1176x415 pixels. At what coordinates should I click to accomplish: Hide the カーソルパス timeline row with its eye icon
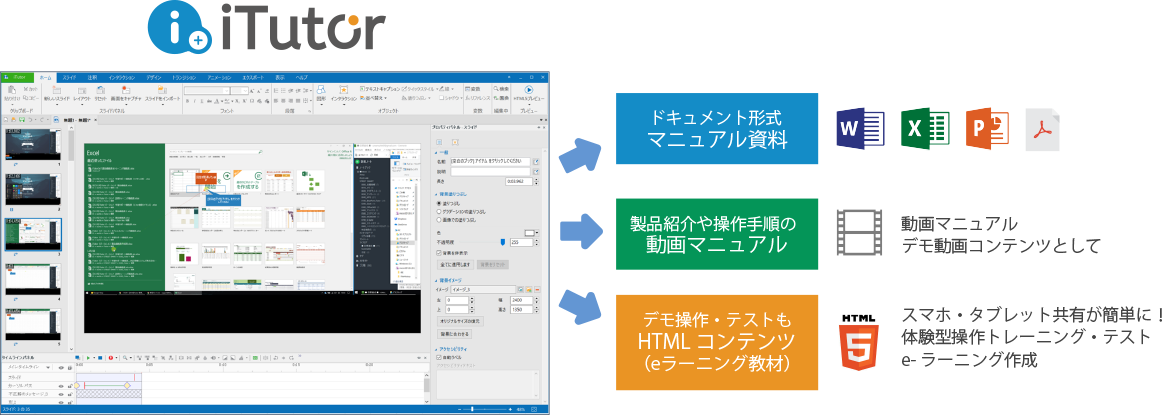pos(61,386)
